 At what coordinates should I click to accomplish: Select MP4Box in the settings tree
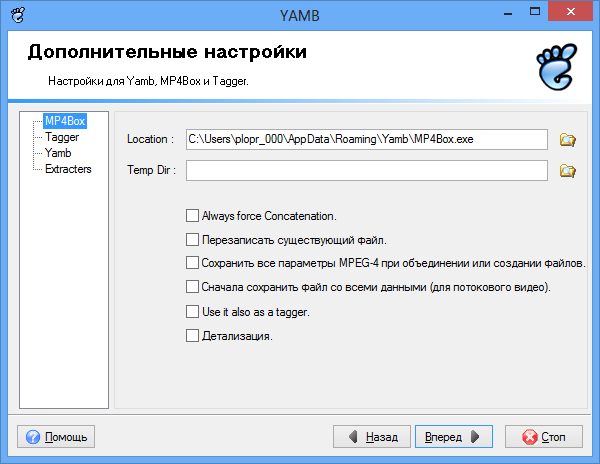[65, 121]
